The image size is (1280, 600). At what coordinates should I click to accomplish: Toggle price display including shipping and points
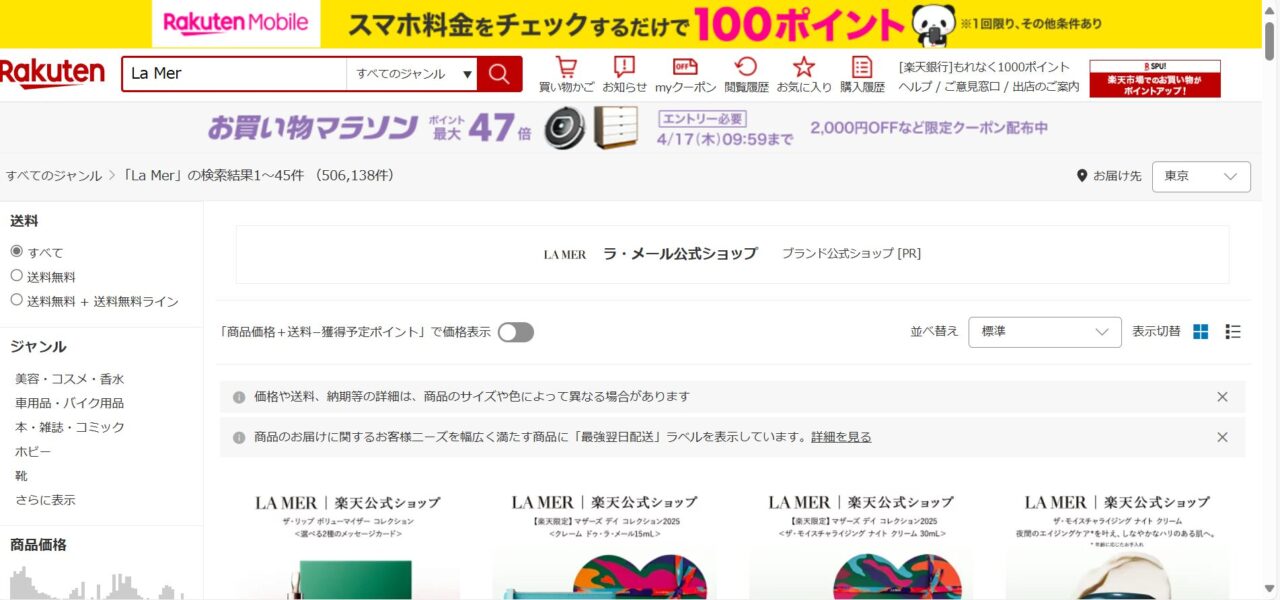click(x=516, y=332)
